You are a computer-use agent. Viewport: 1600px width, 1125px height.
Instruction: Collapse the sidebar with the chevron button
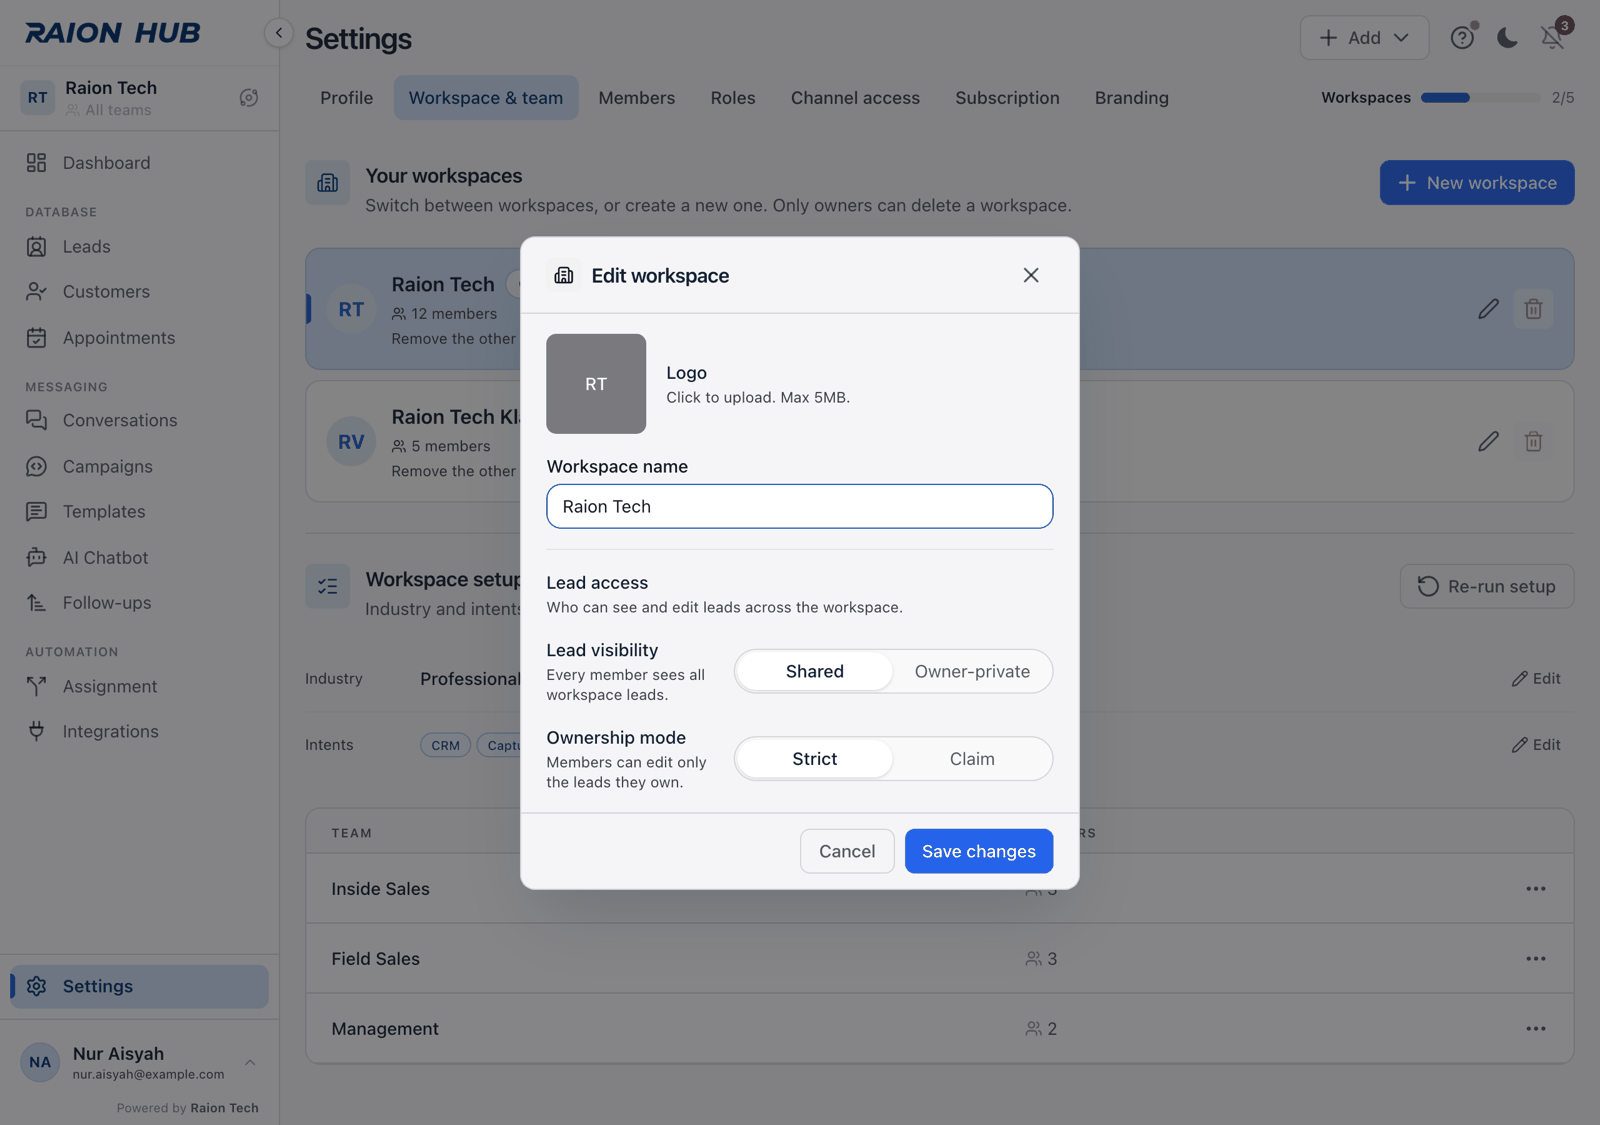point(279,33)
